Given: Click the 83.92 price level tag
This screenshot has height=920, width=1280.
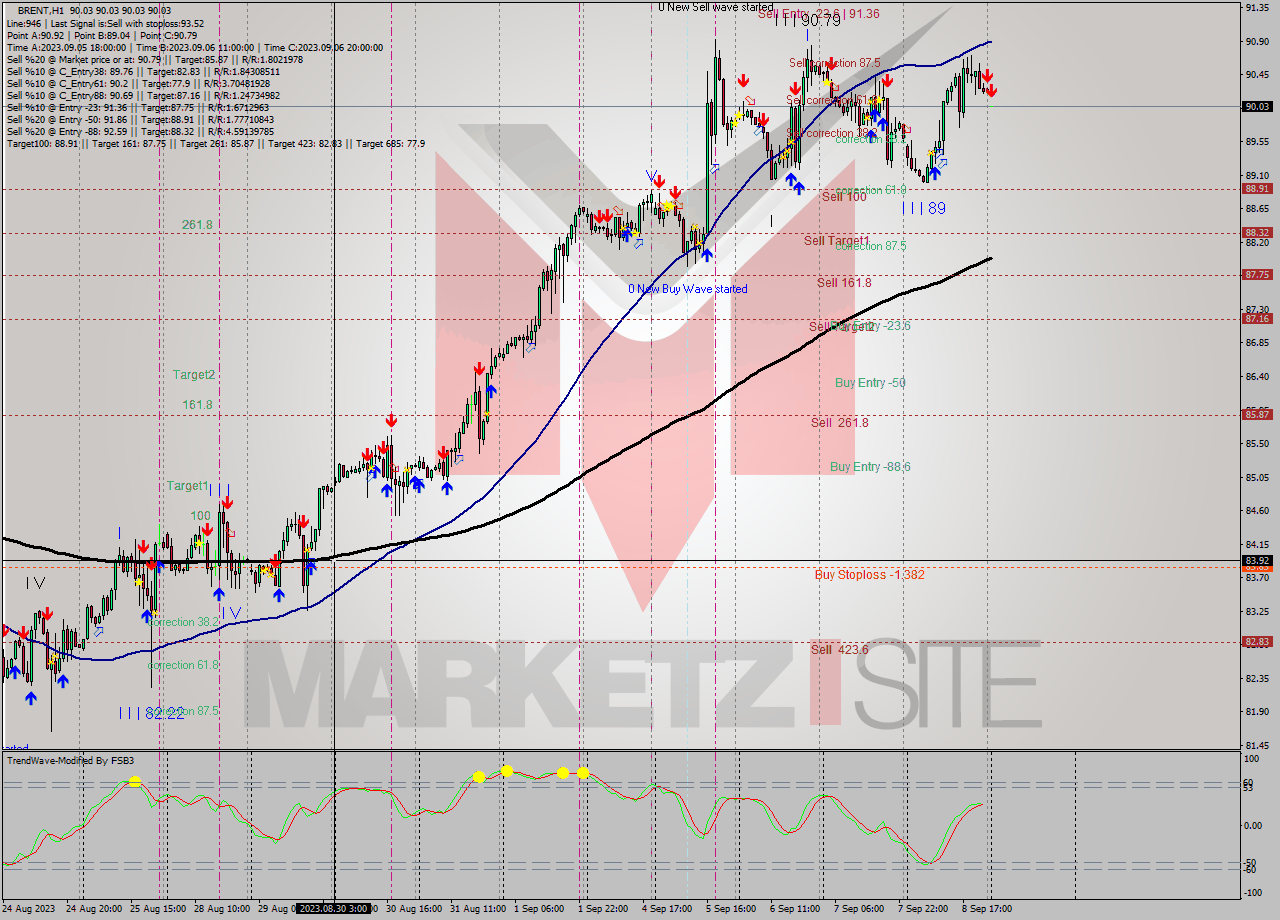Looking at the screenshot, I should tap(1257, 560).
